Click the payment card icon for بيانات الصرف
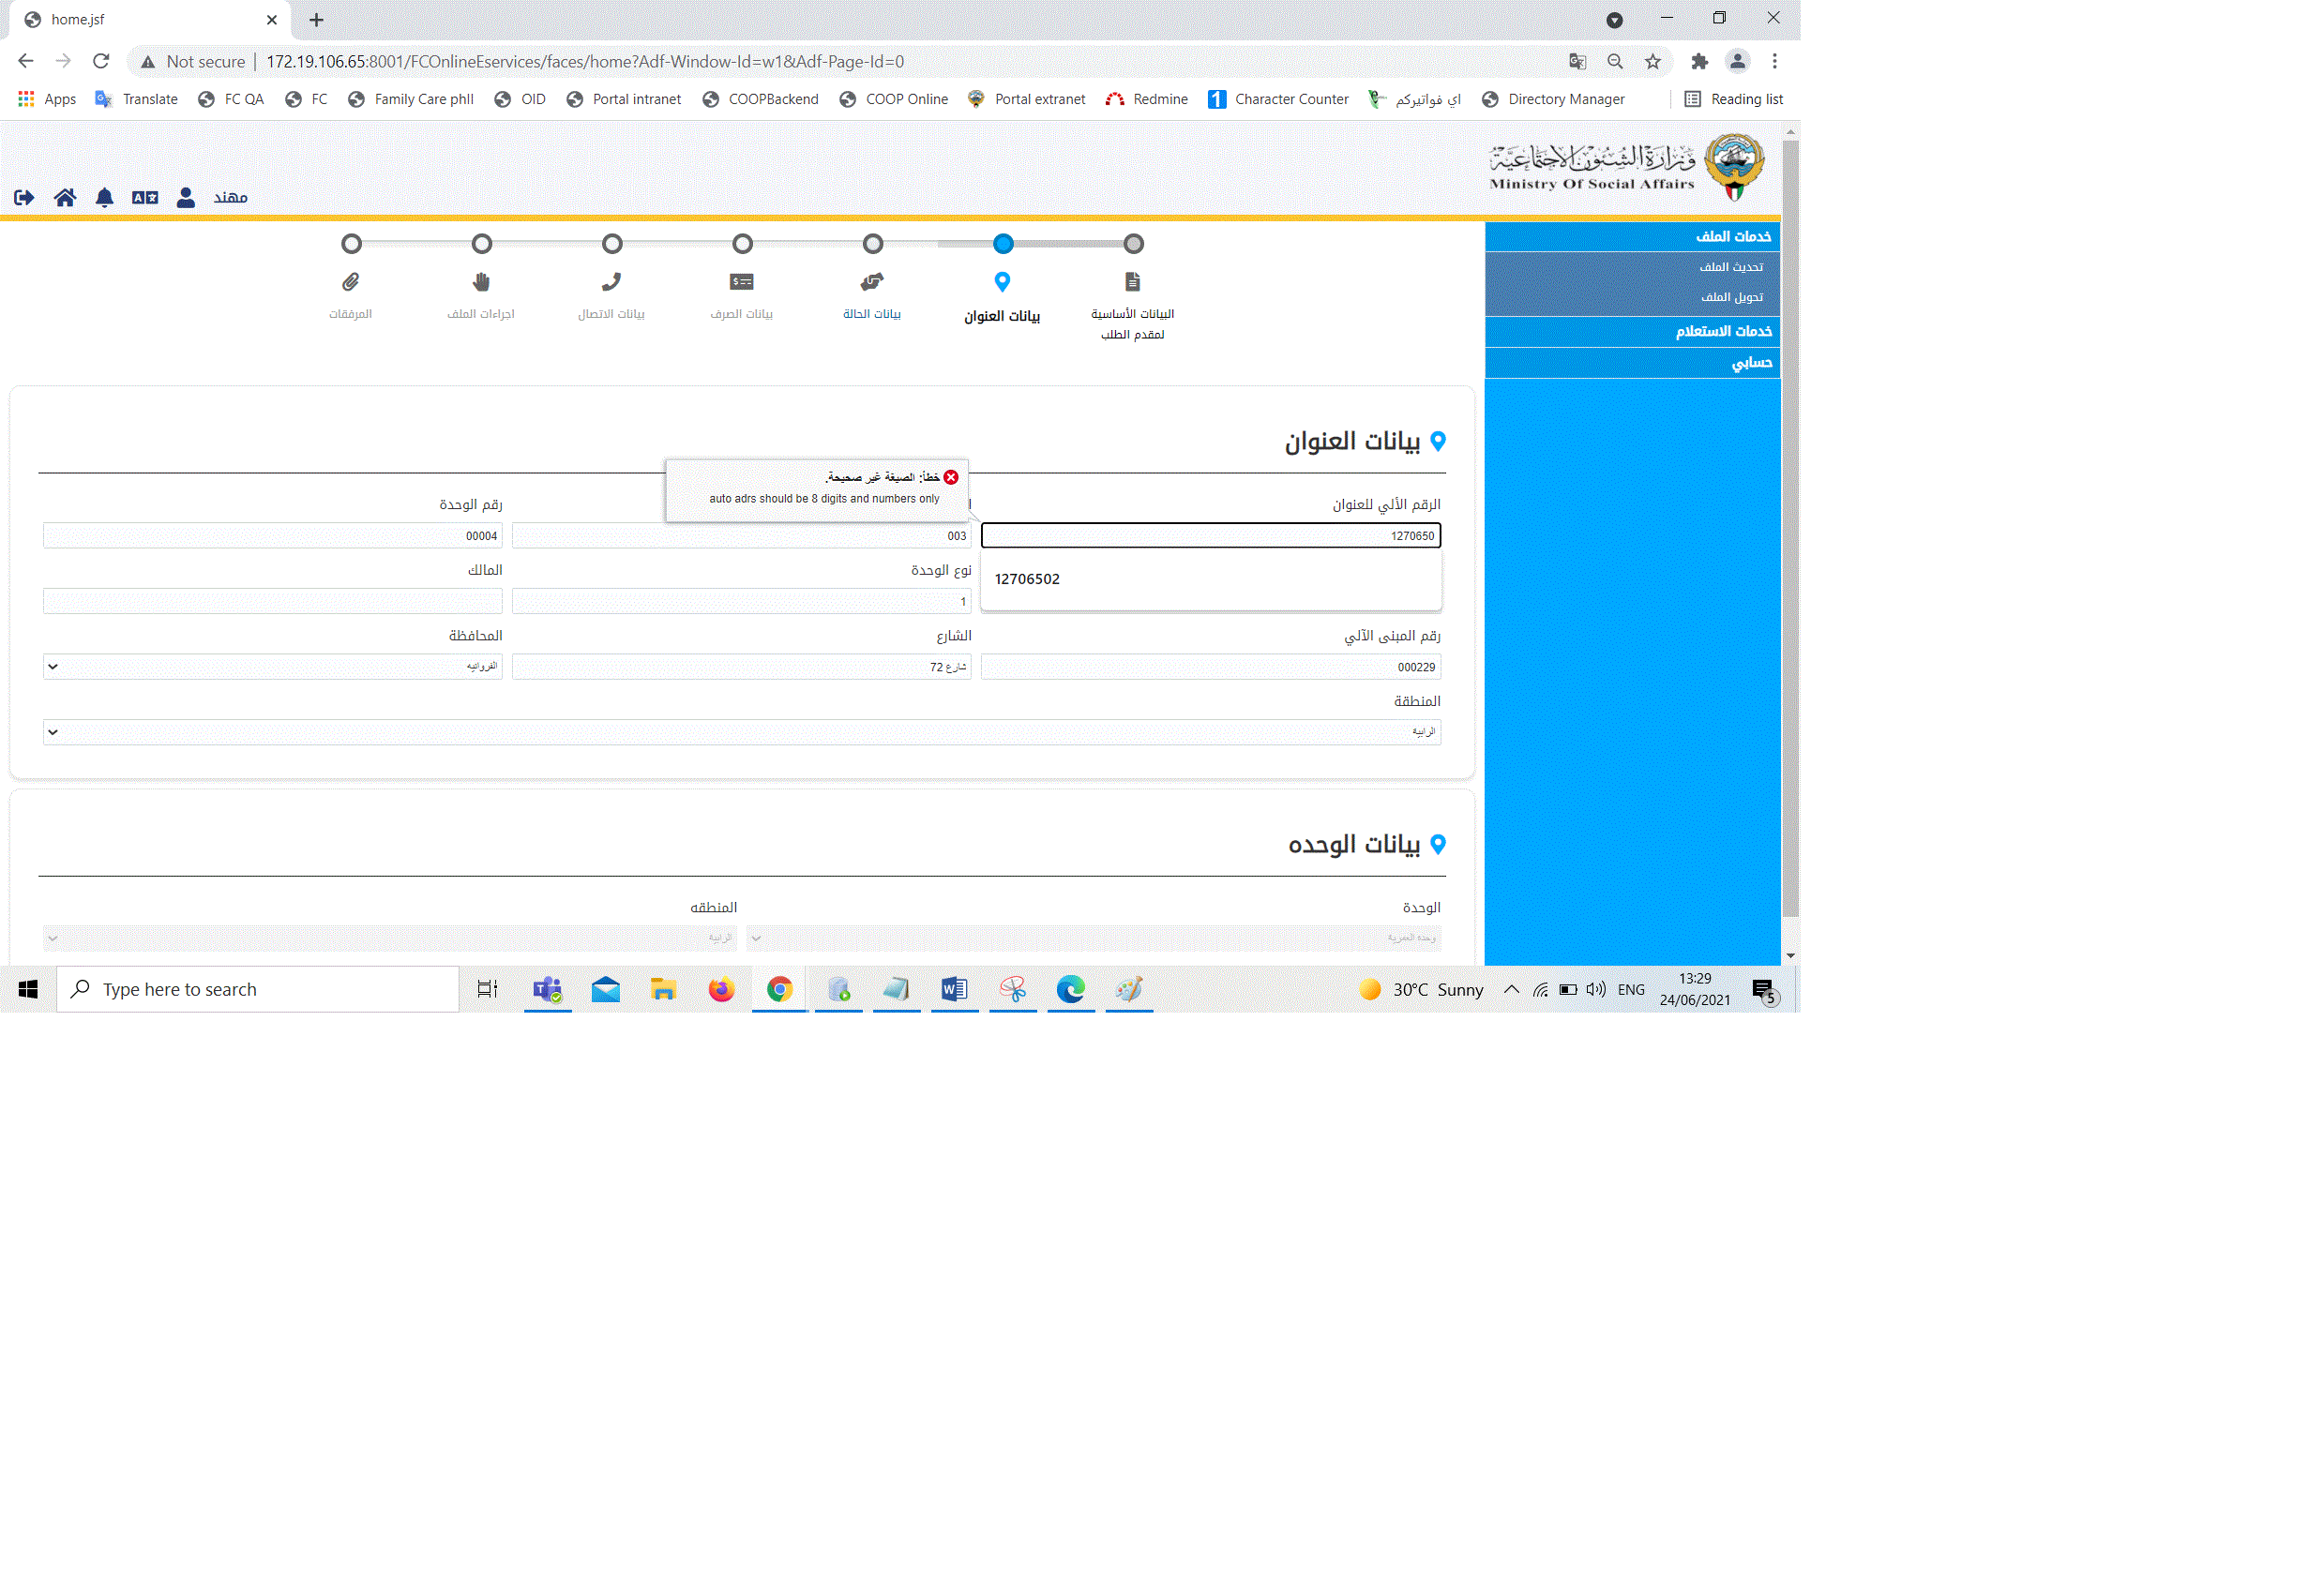 742,282
